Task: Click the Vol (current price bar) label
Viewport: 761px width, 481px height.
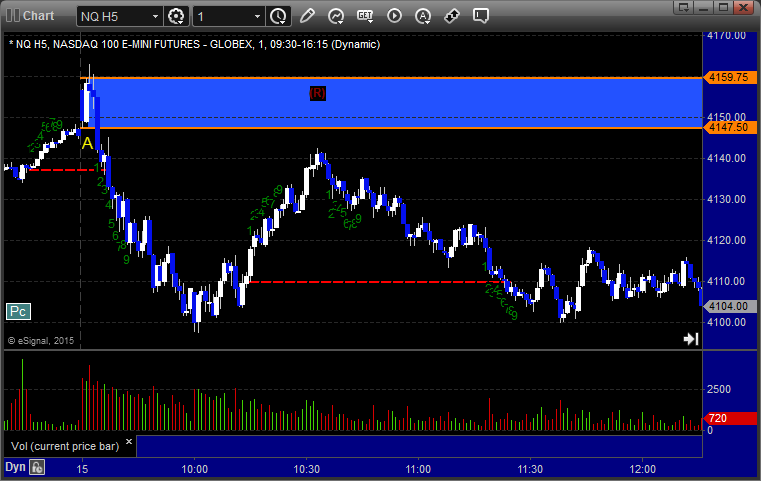Action: 65,446
